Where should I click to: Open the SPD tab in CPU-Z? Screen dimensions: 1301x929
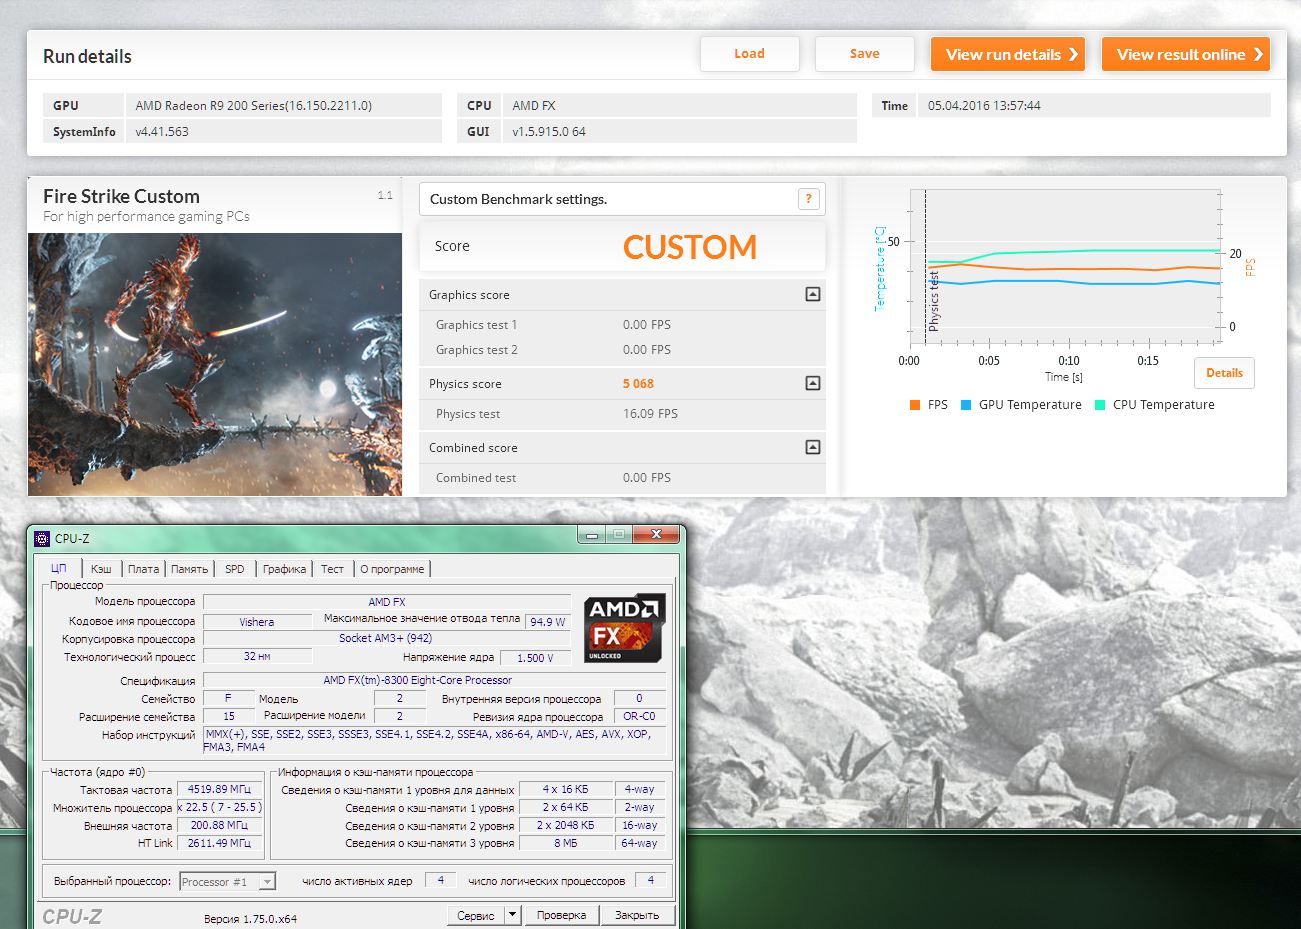[235, 569]
